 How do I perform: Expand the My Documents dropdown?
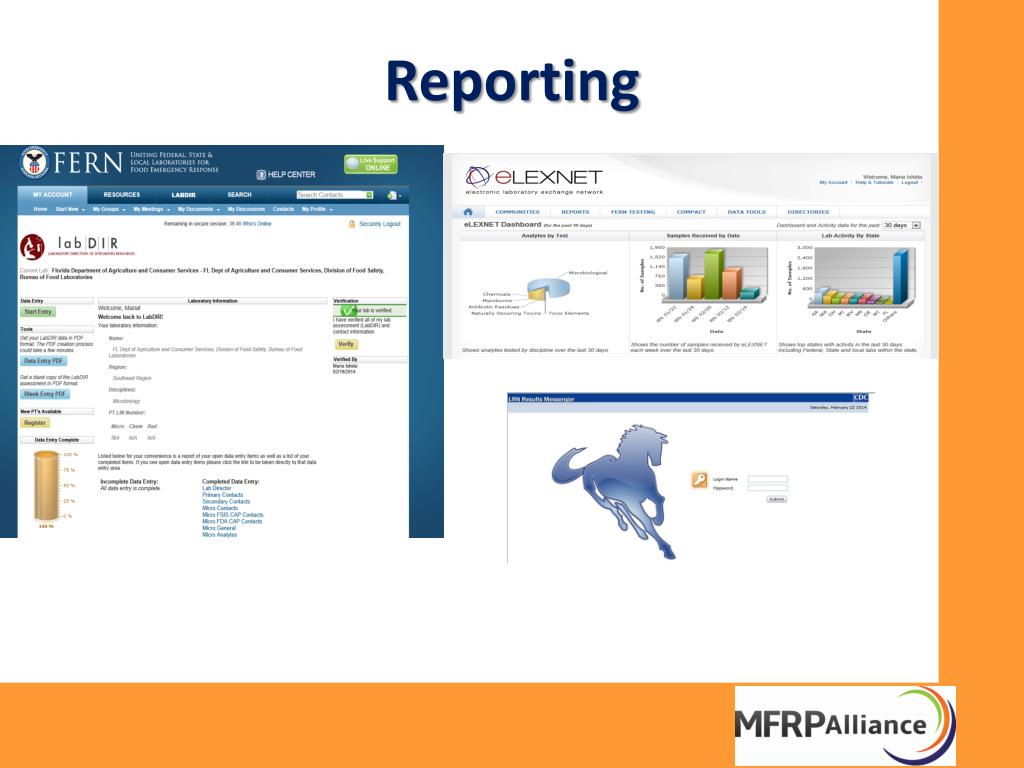(x=199, y=210)
